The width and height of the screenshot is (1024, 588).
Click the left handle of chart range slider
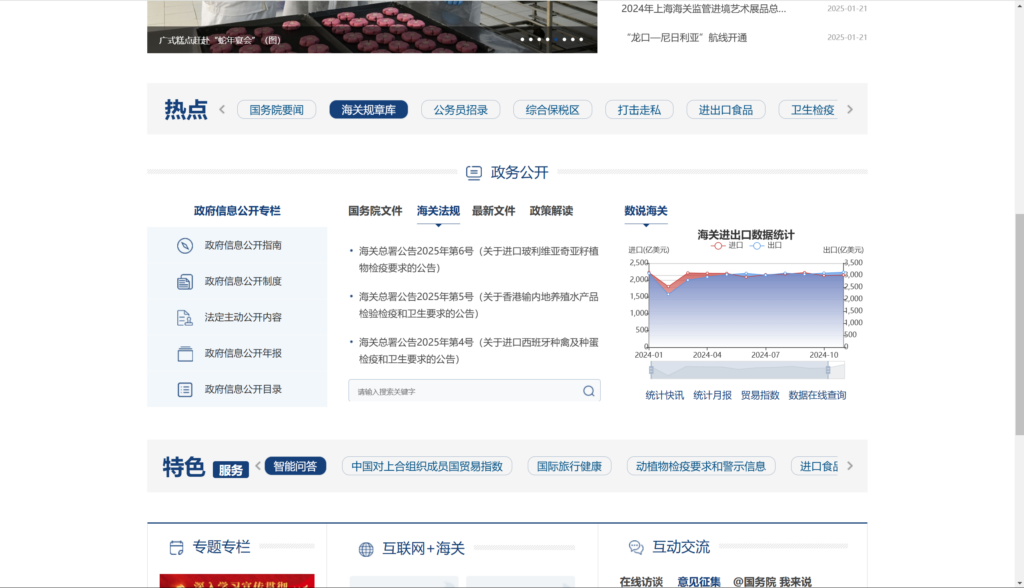point(651,370)
